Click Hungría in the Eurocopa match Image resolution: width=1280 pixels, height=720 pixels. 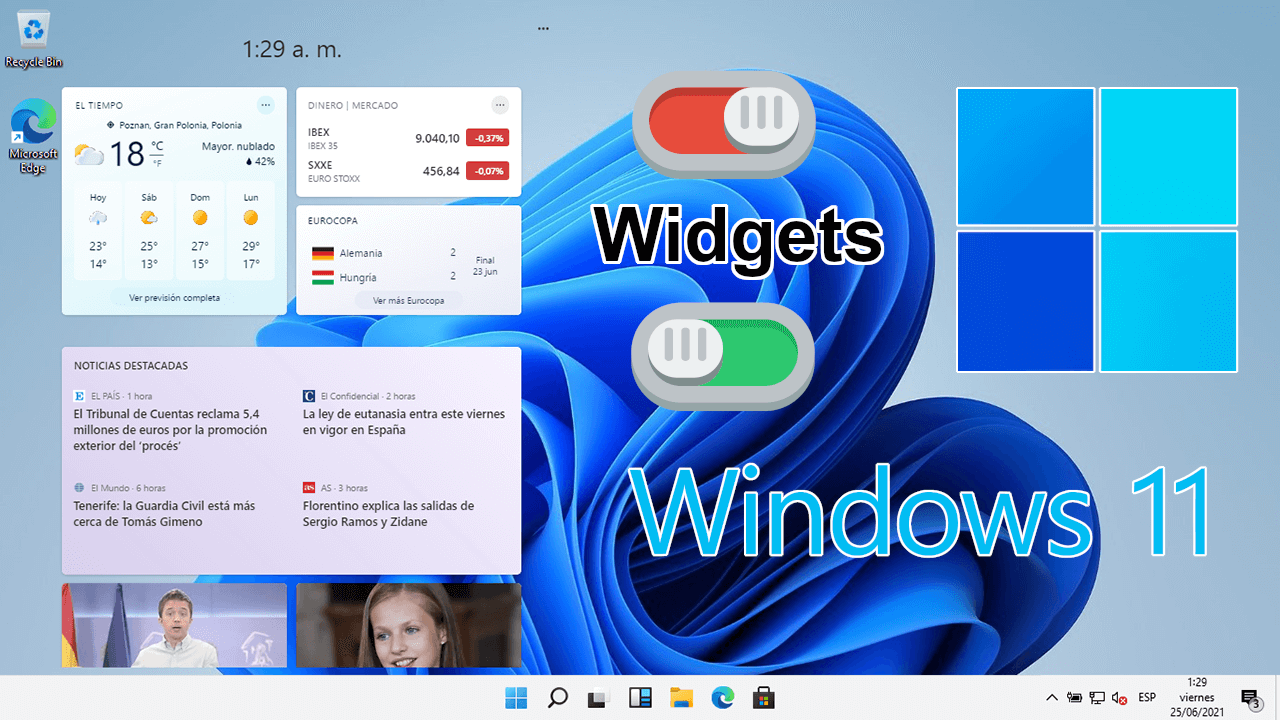[x=358, y=277]
